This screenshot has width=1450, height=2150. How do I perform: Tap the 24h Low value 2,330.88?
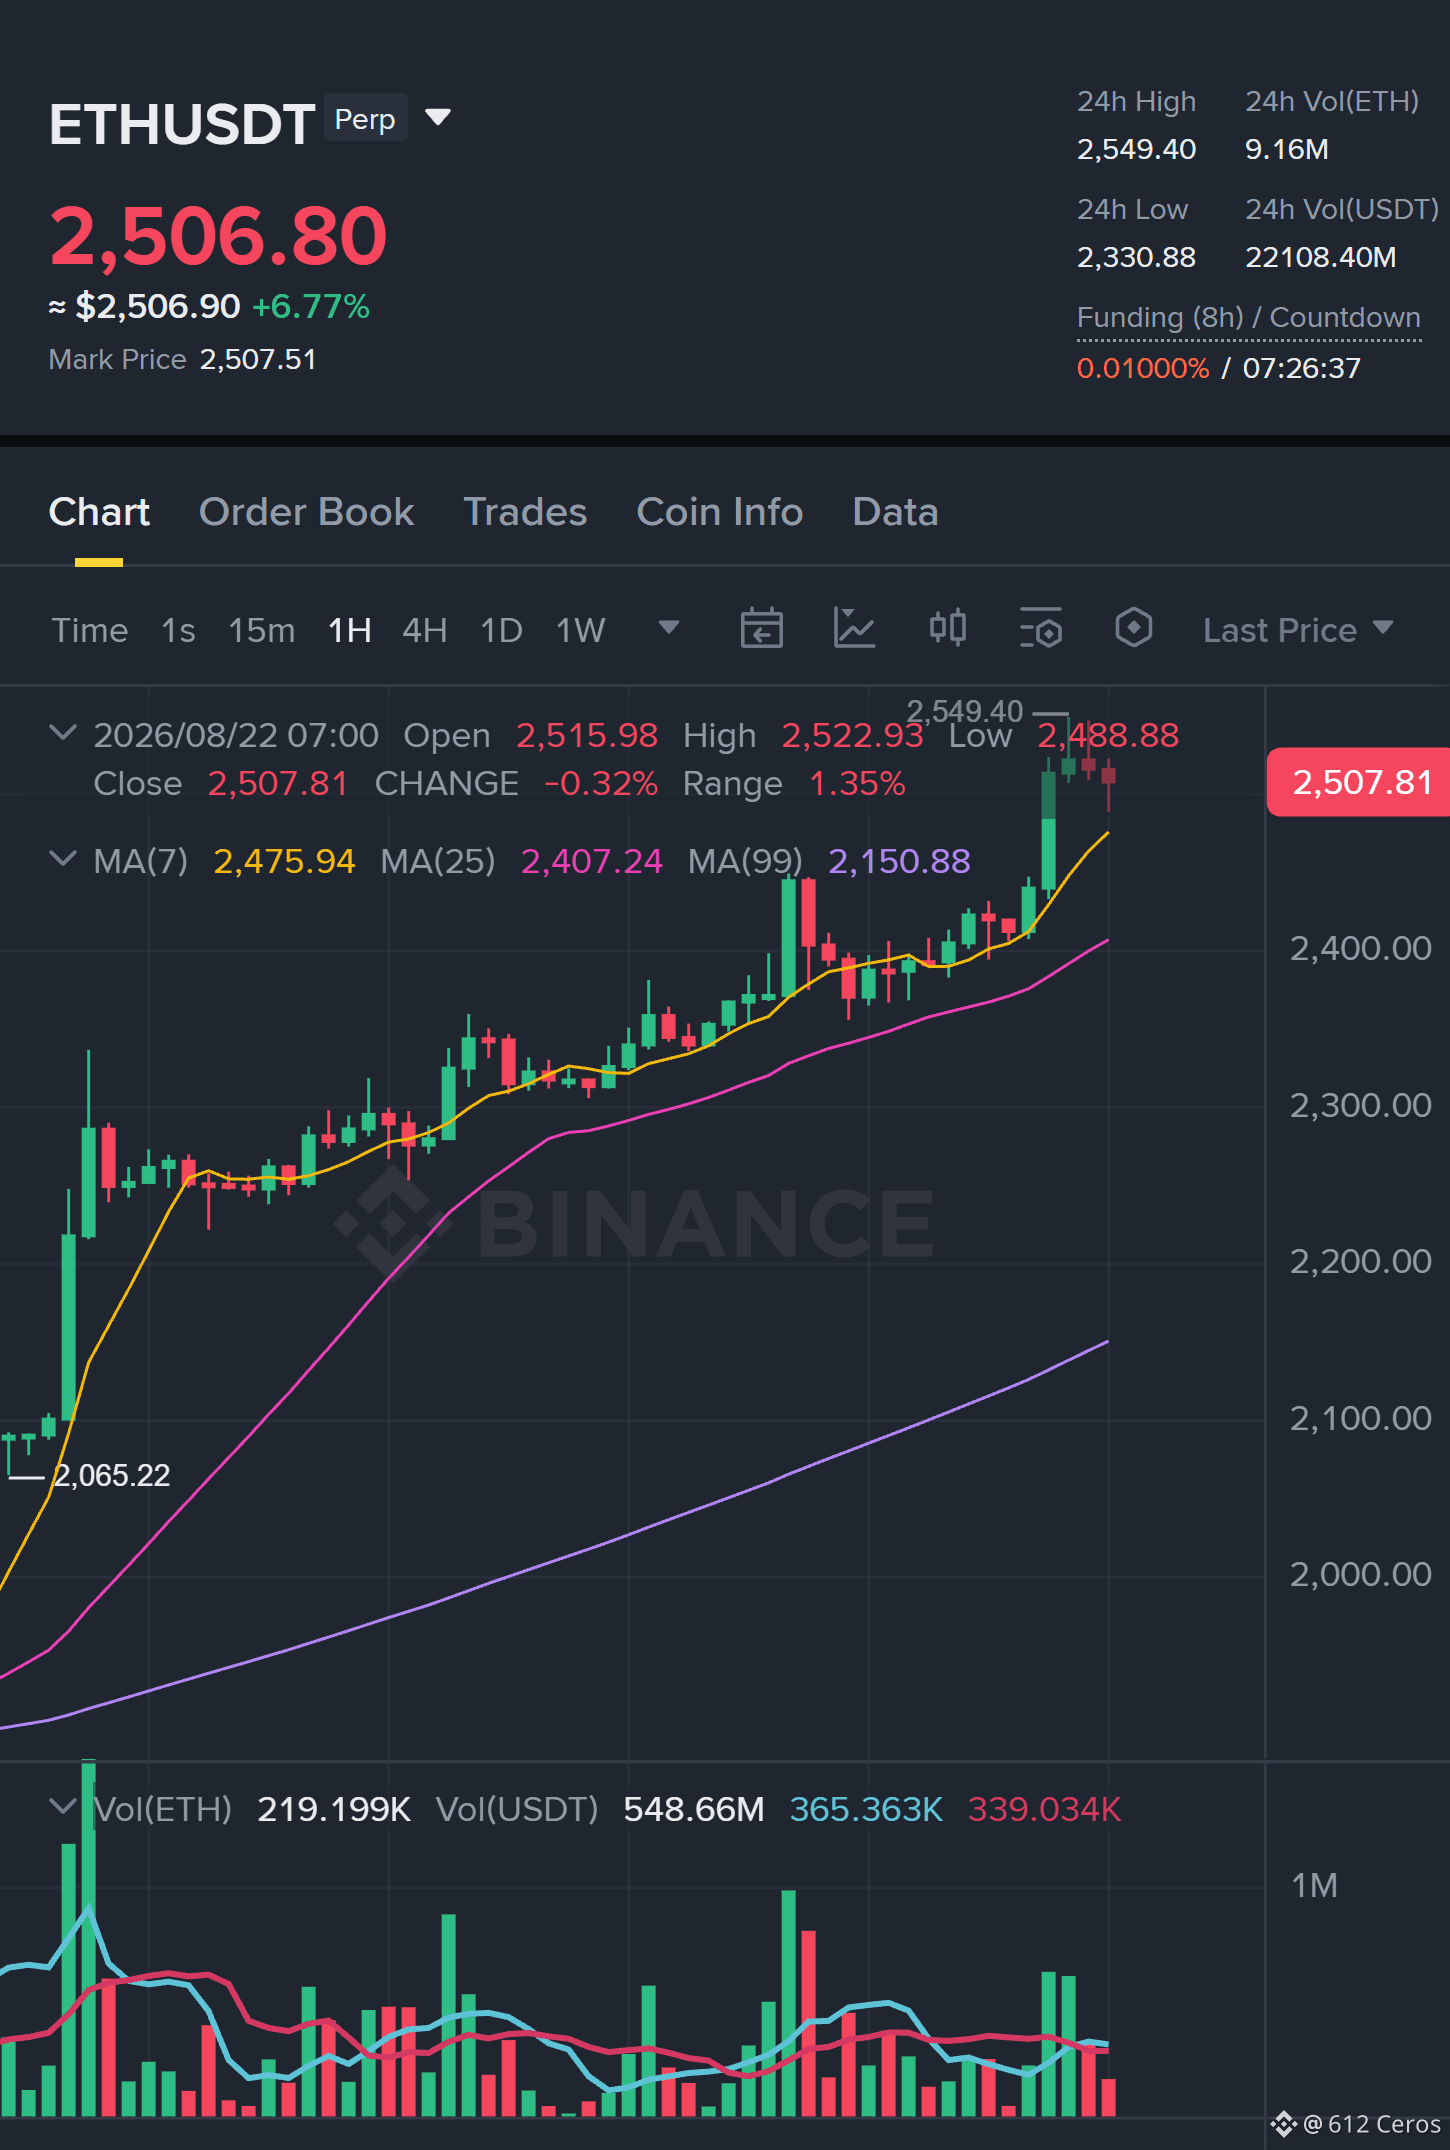tap(1136, 257)
